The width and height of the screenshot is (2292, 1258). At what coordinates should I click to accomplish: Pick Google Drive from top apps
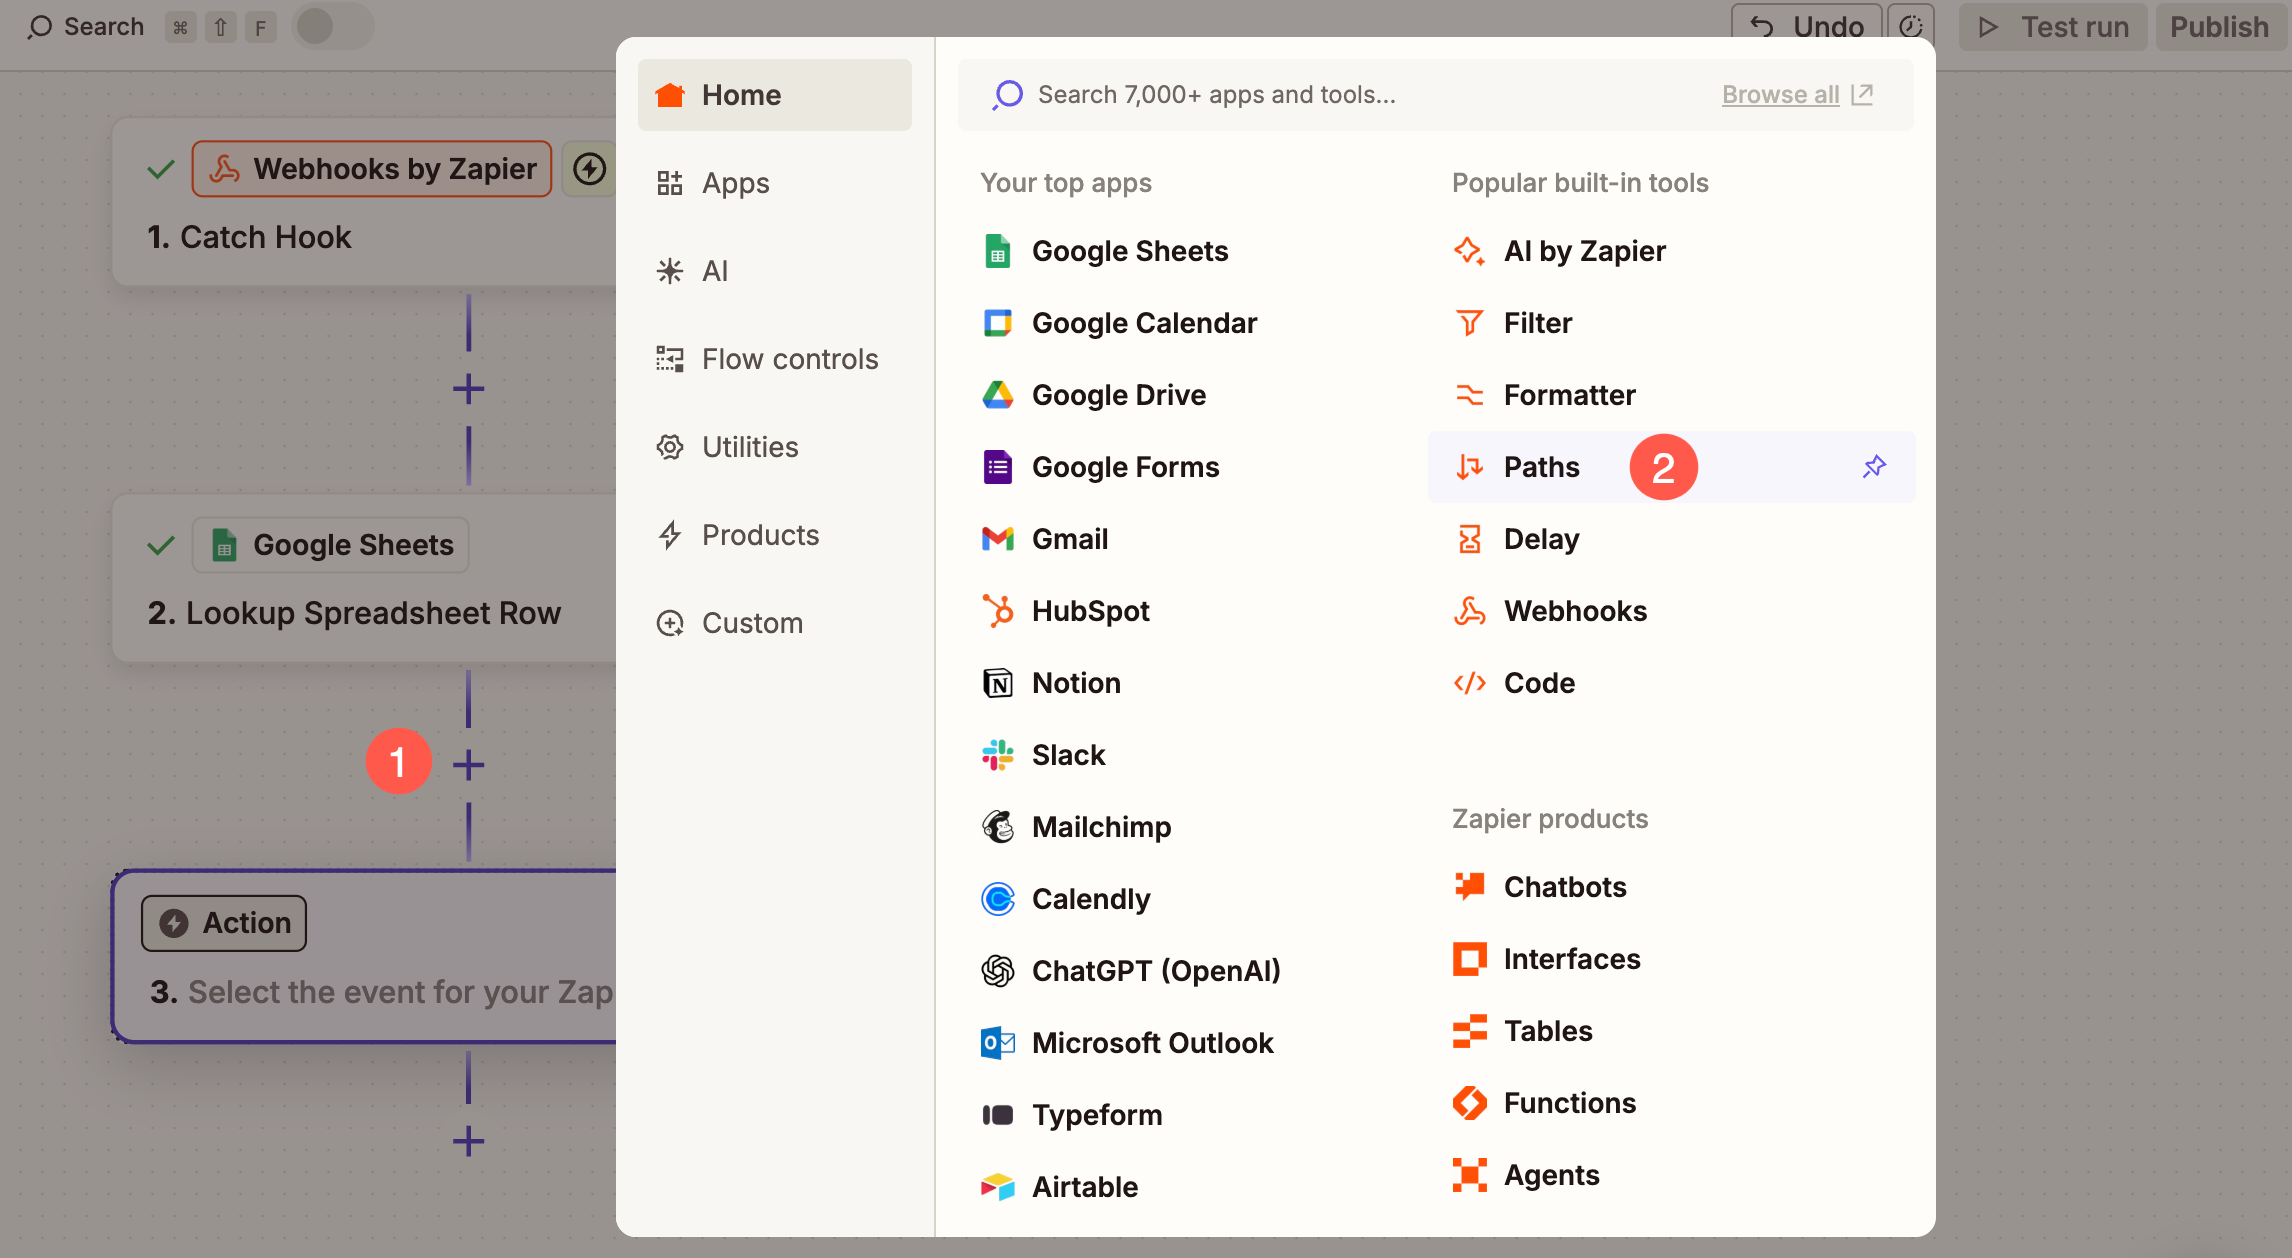click(x=1094, y=395)
